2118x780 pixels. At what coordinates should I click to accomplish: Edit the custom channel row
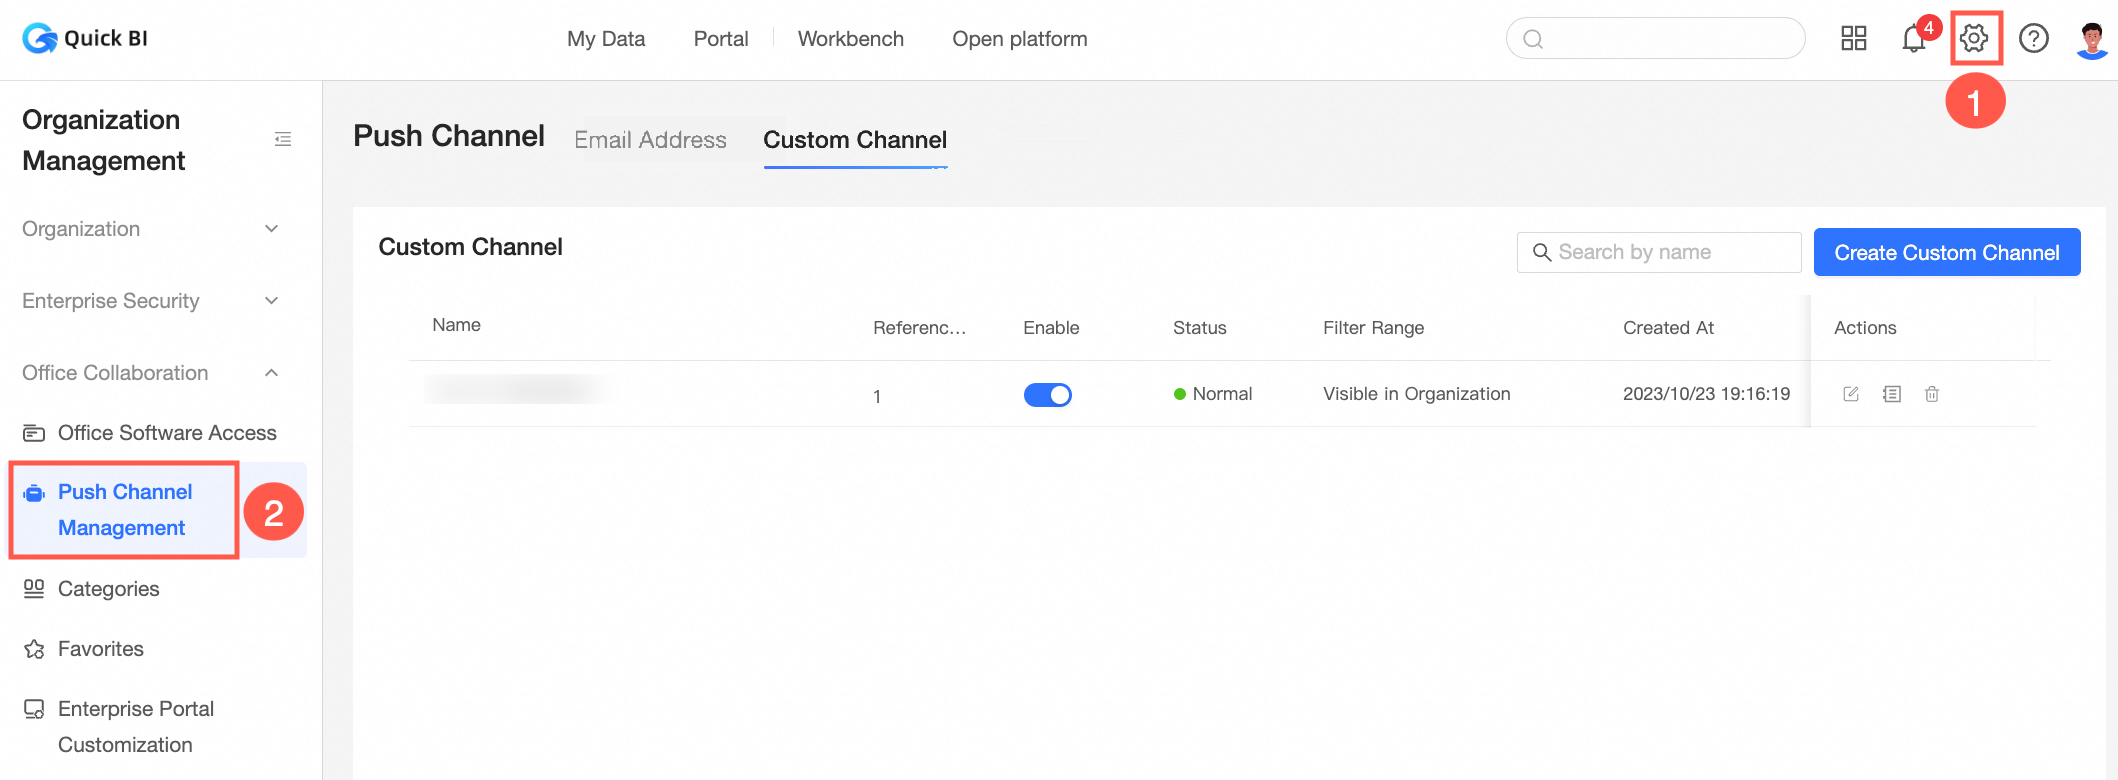1851,394
